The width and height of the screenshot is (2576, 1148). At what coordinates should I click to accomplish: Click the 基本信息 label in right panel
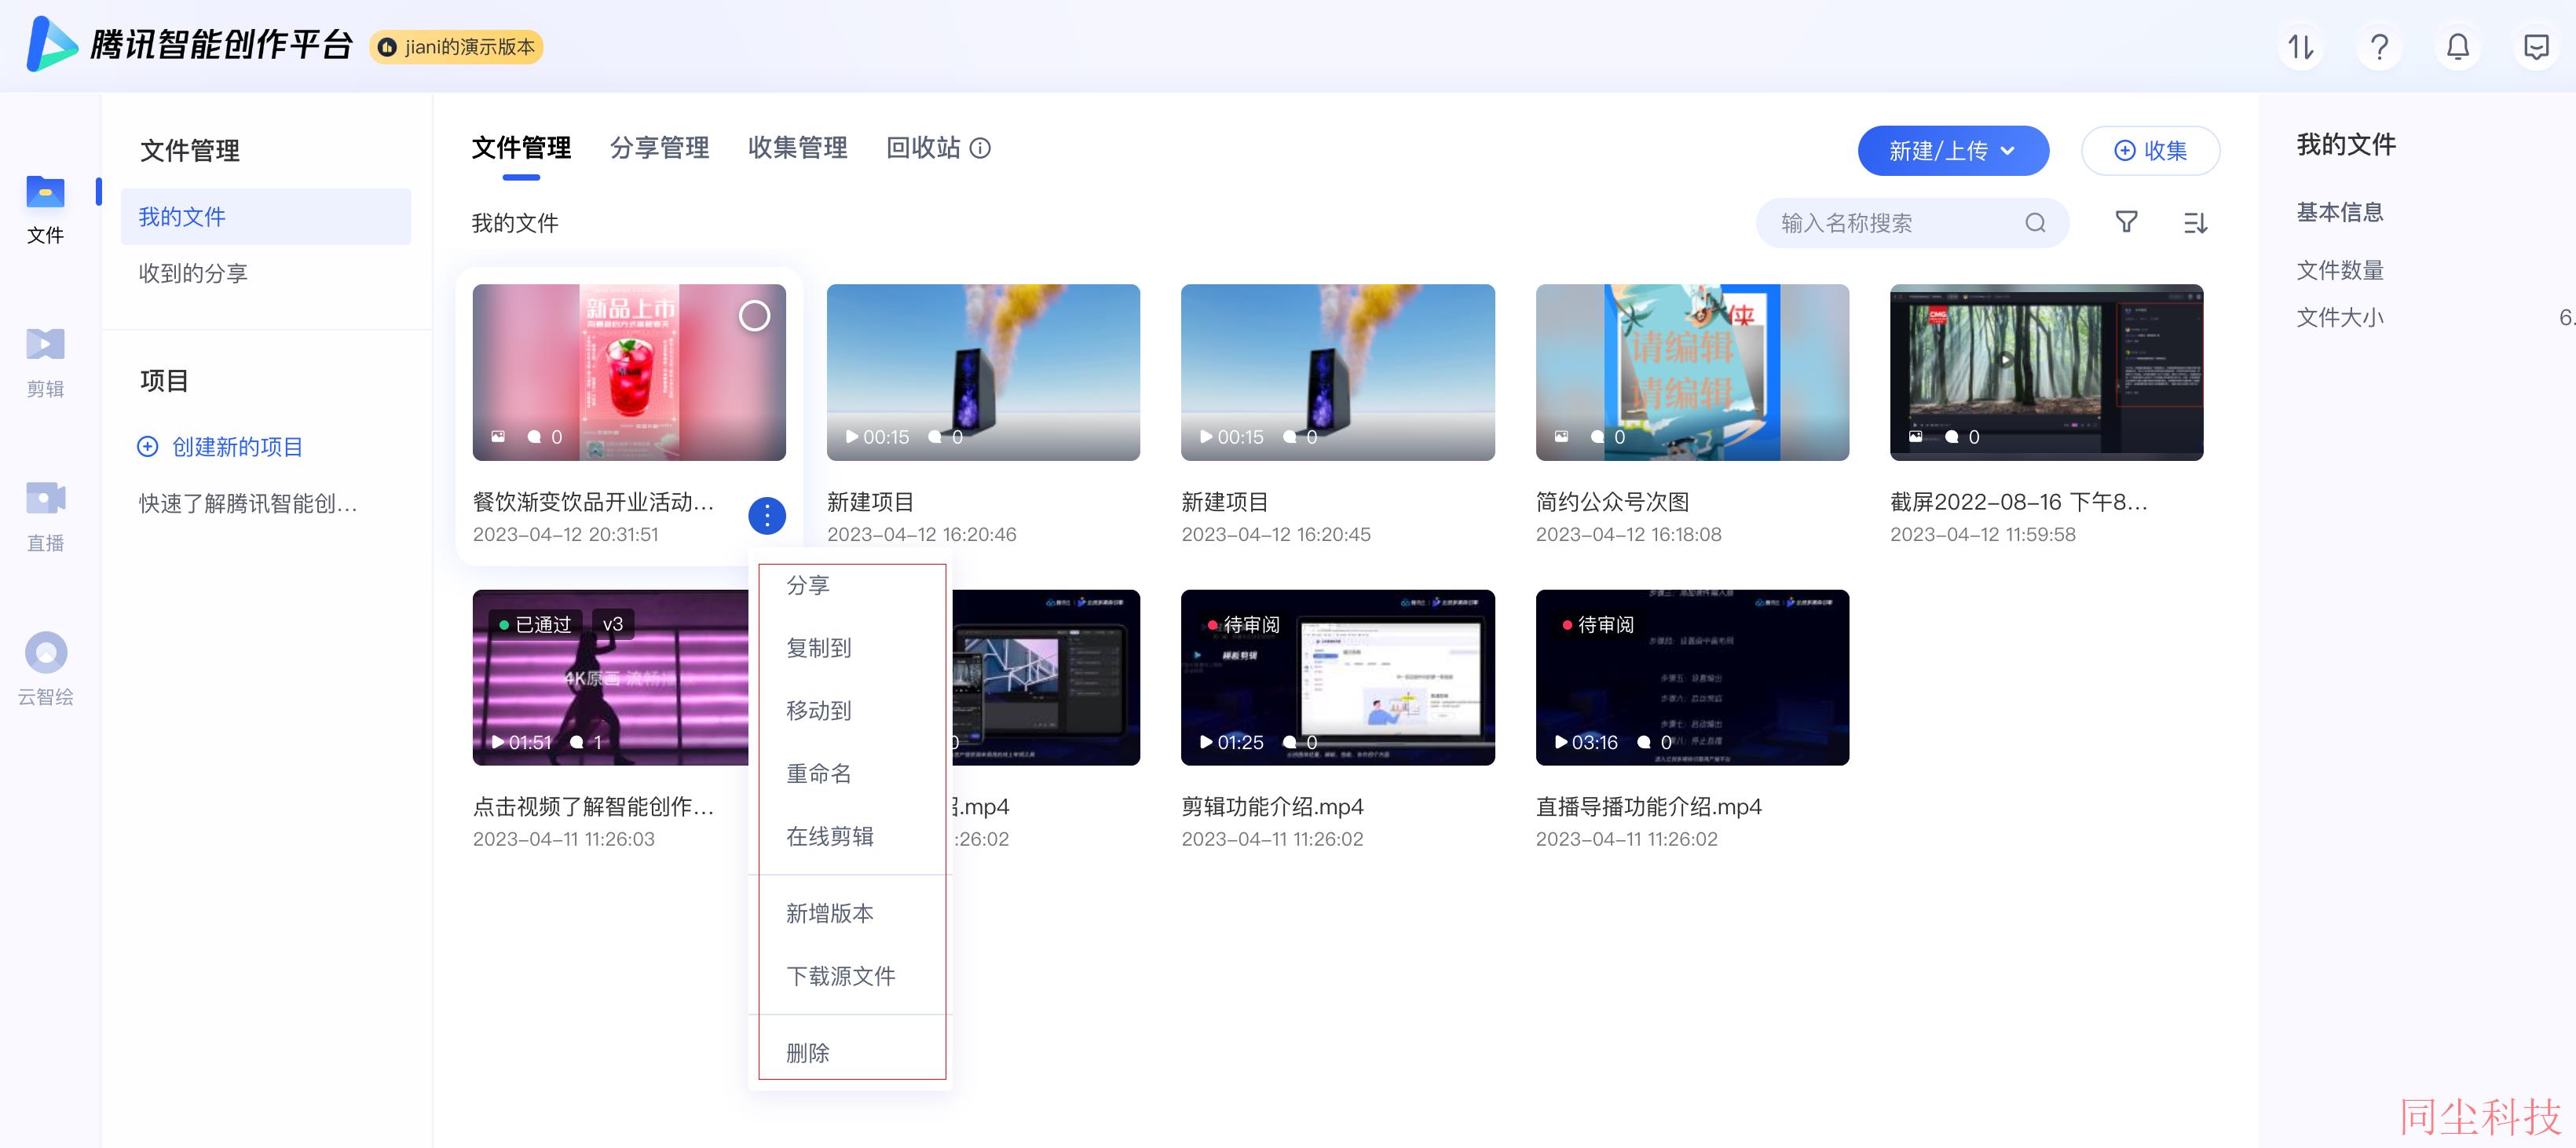(2340, 212)
